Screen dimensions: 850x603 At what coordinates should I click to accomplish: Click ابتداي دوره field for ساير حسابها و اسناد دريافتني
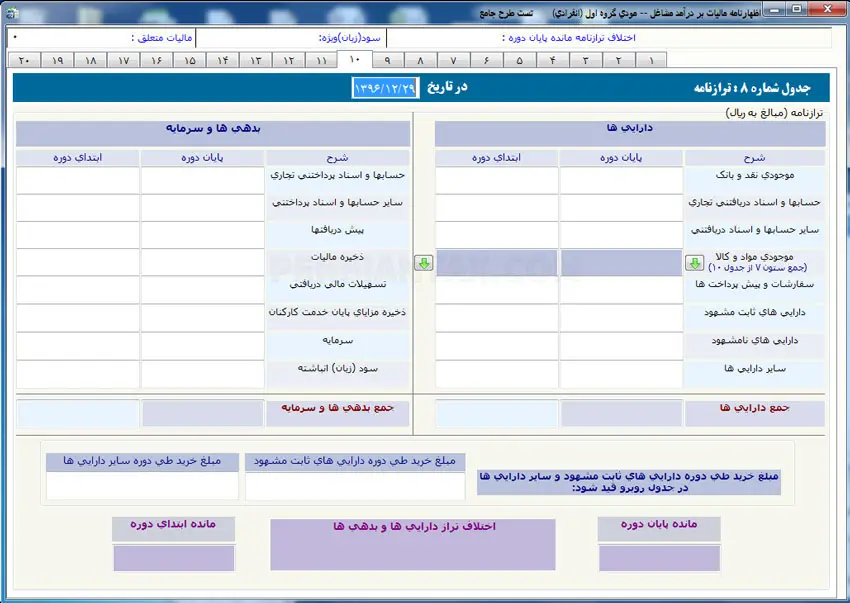pyautogui.click(x=496, y=235)
